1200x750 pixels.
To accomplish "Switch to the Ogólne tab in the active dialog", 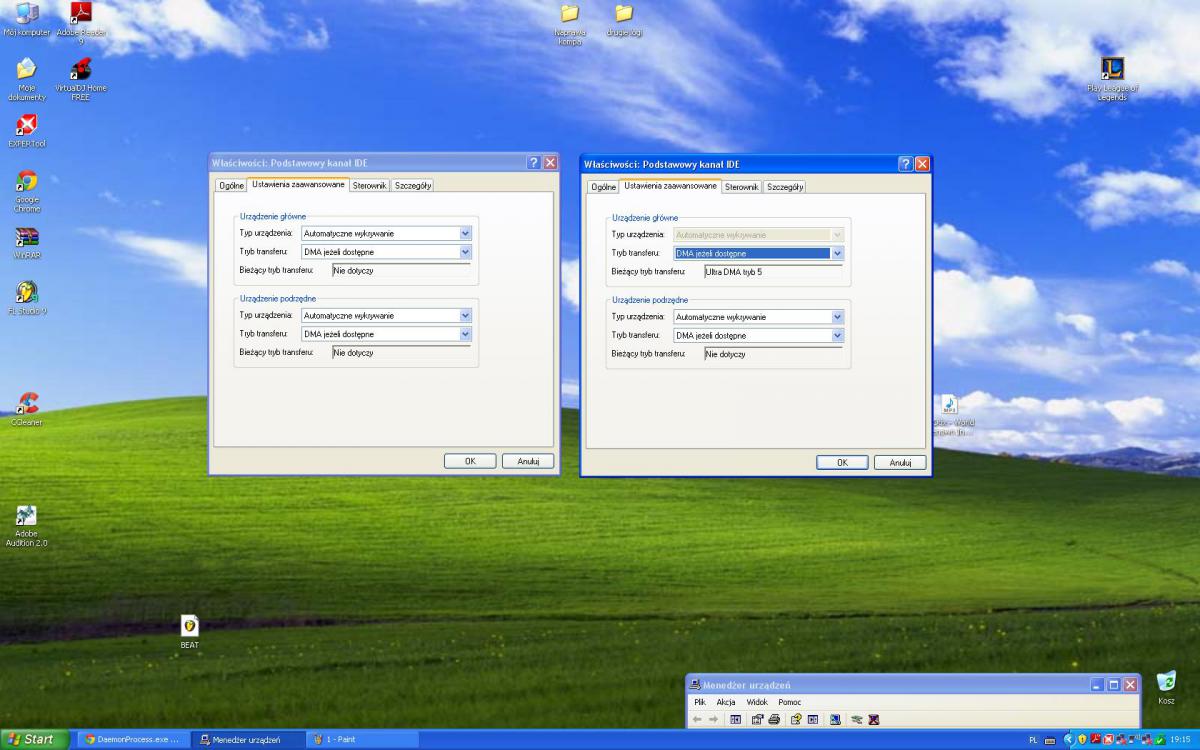I will point(603,187).
